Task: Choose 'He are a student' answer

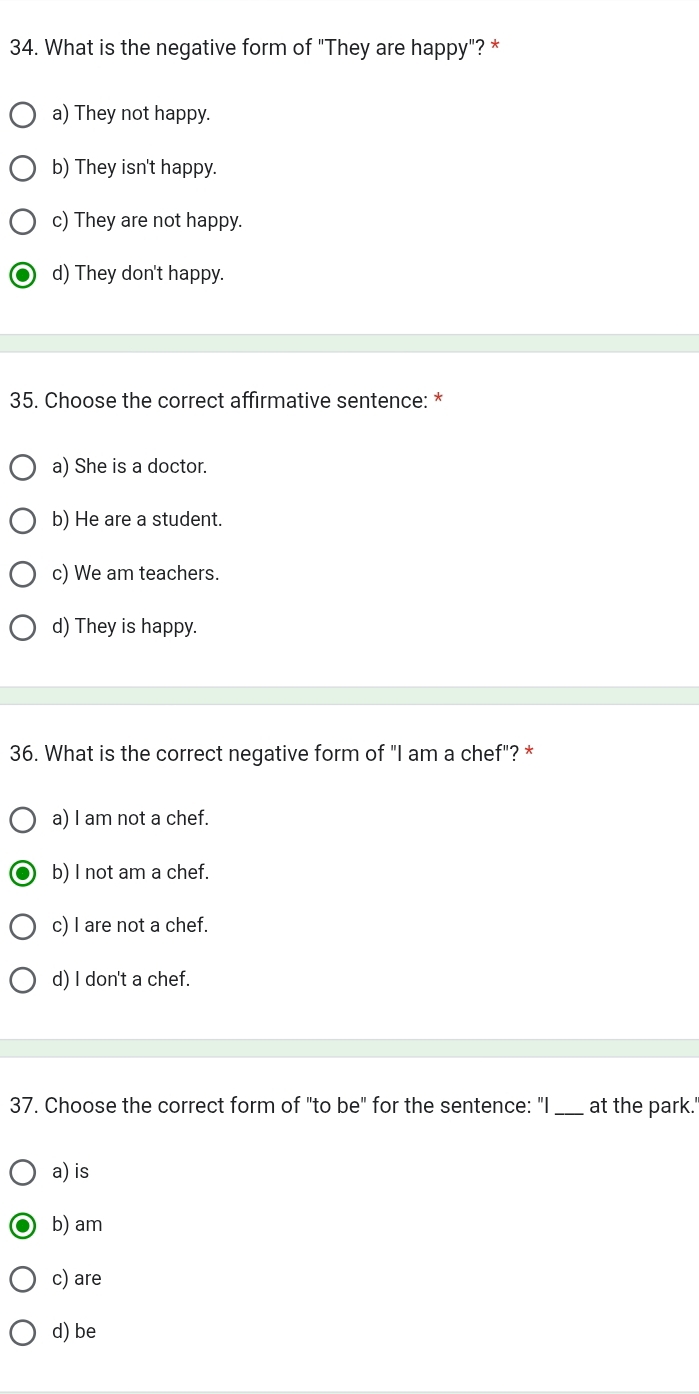Action: click(x=23, y=520)
